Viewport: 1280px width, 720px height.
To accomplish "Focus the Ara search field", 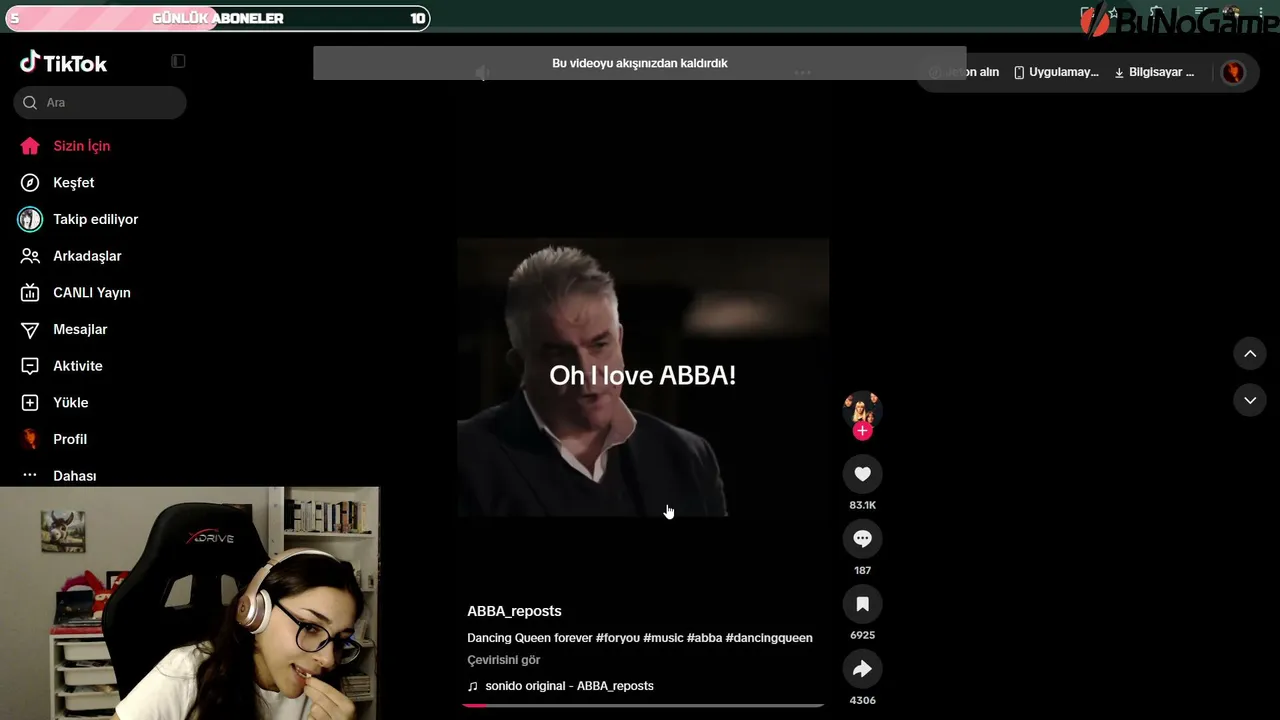I will [100, 103].
